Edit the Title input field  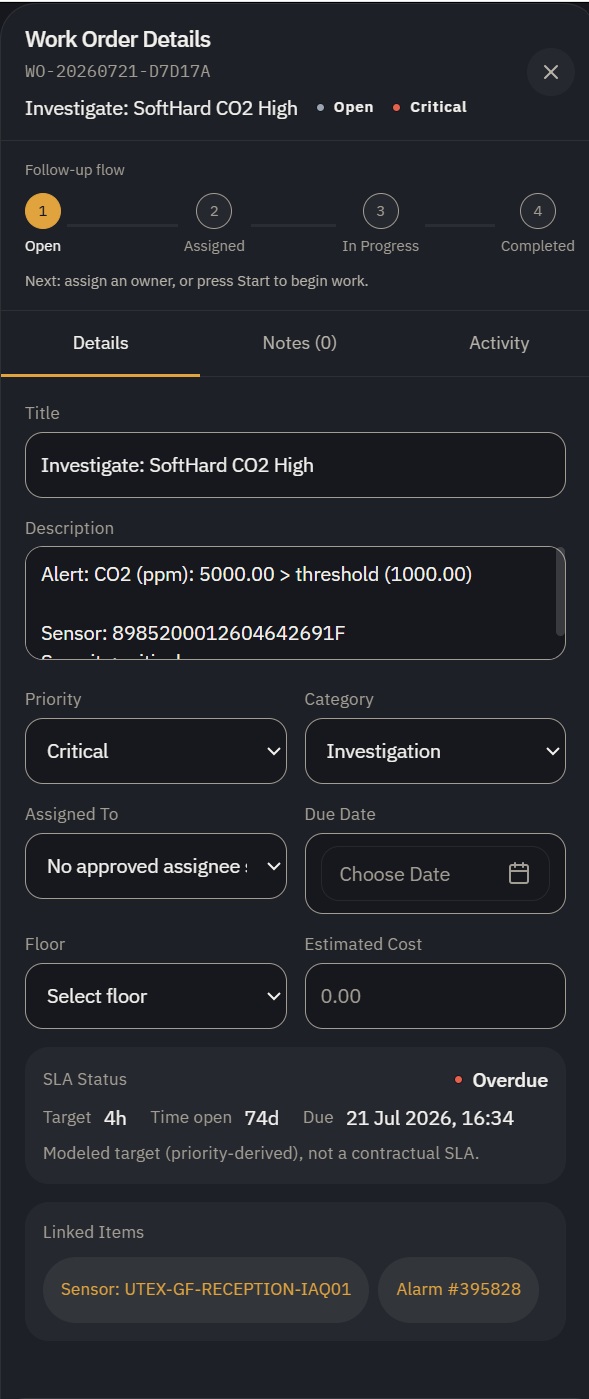[295, 465]
